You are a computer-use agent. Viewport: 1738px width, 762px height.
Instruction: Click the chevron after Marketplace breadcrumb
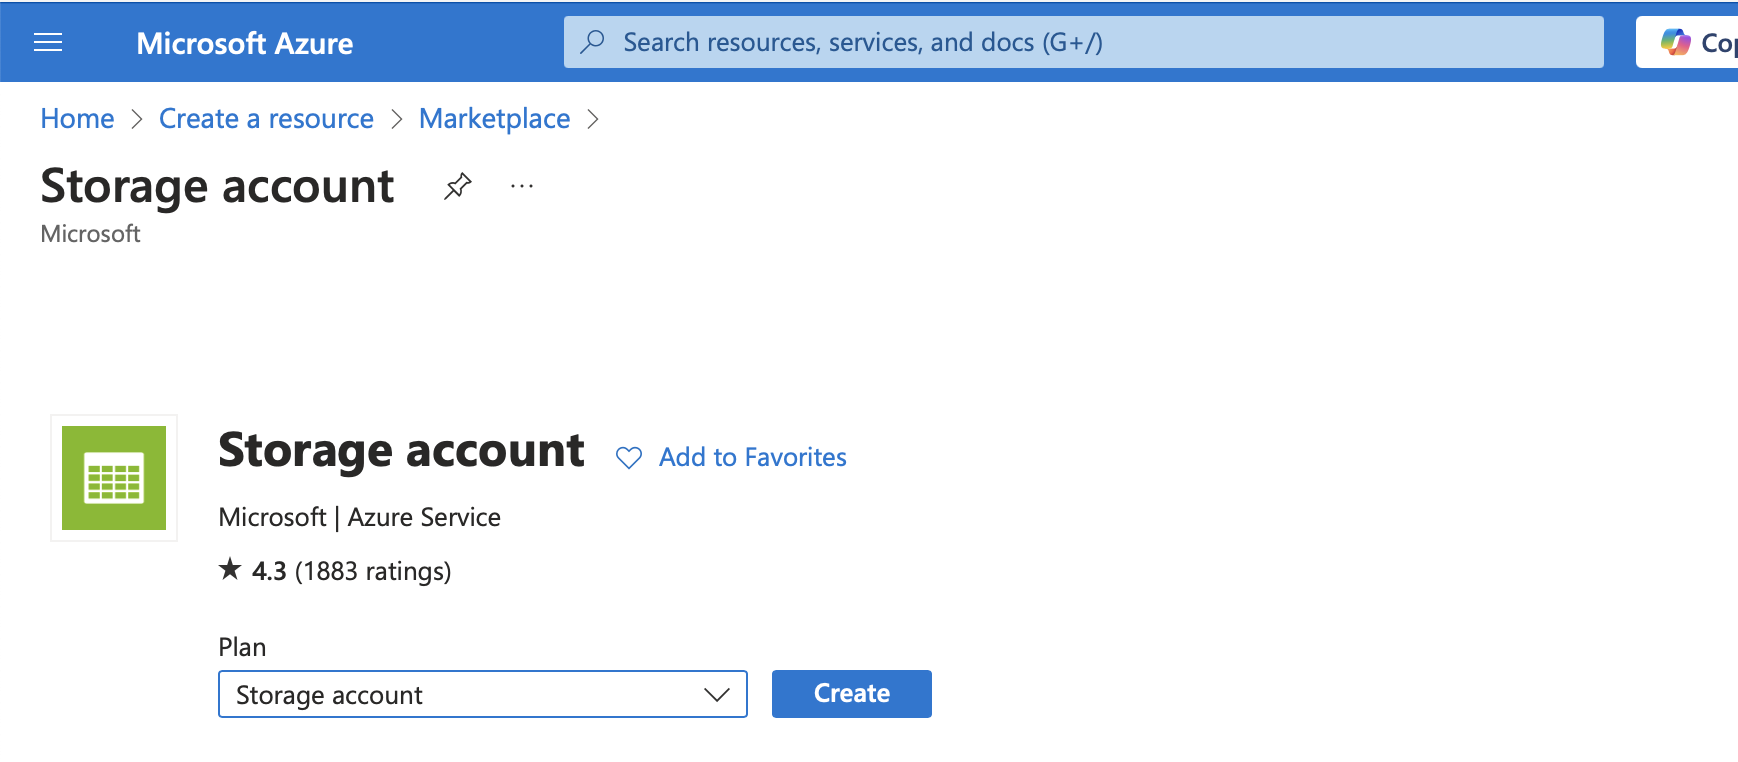(x=593, y=119)
